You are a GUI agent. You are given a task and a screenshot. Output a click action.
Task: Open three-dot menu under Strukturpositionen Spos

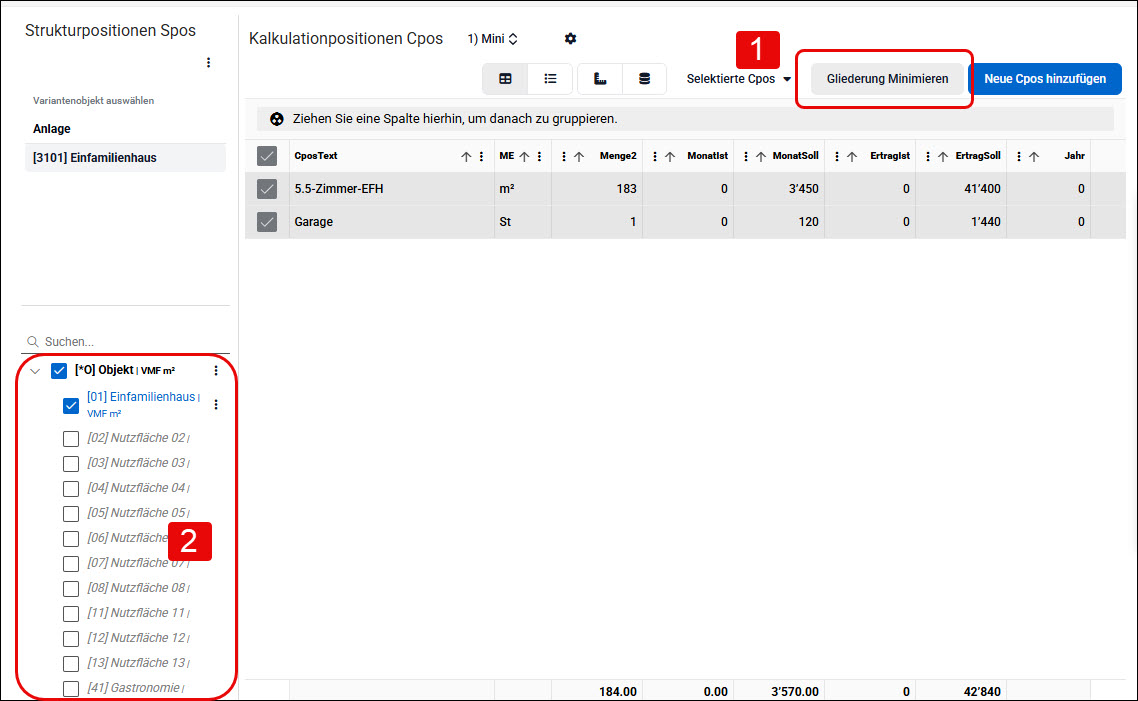point(208,62)
